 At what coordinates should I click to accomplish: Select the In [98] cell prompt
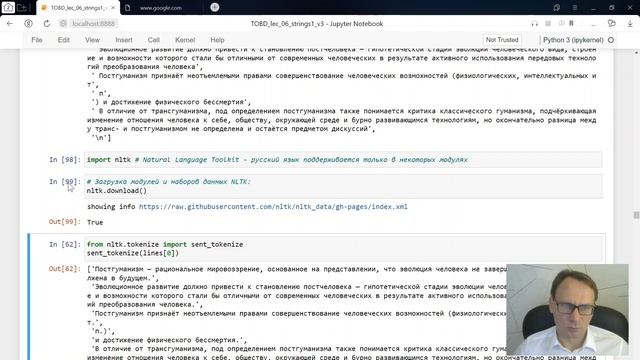(x=65, y=160)
